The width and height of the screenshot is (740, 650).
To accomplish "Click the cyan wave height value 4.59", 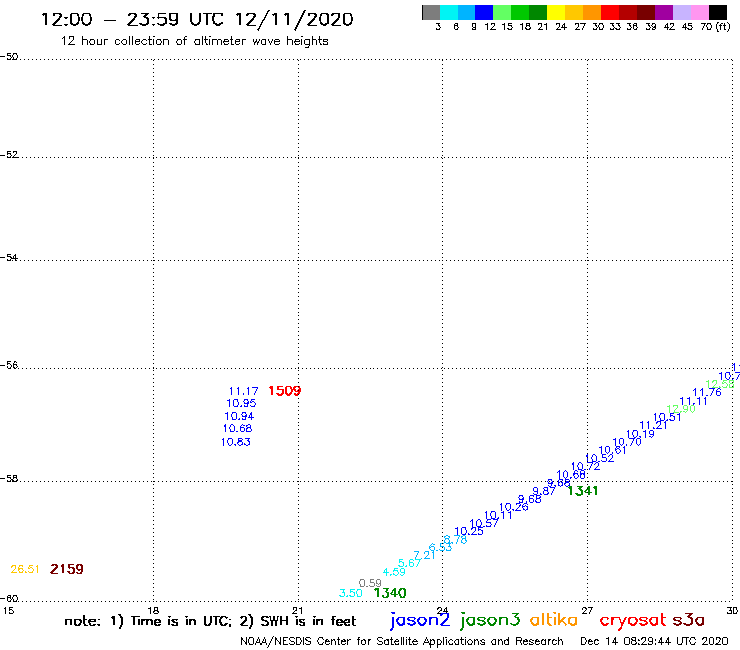I will click(x=394, y=572).
